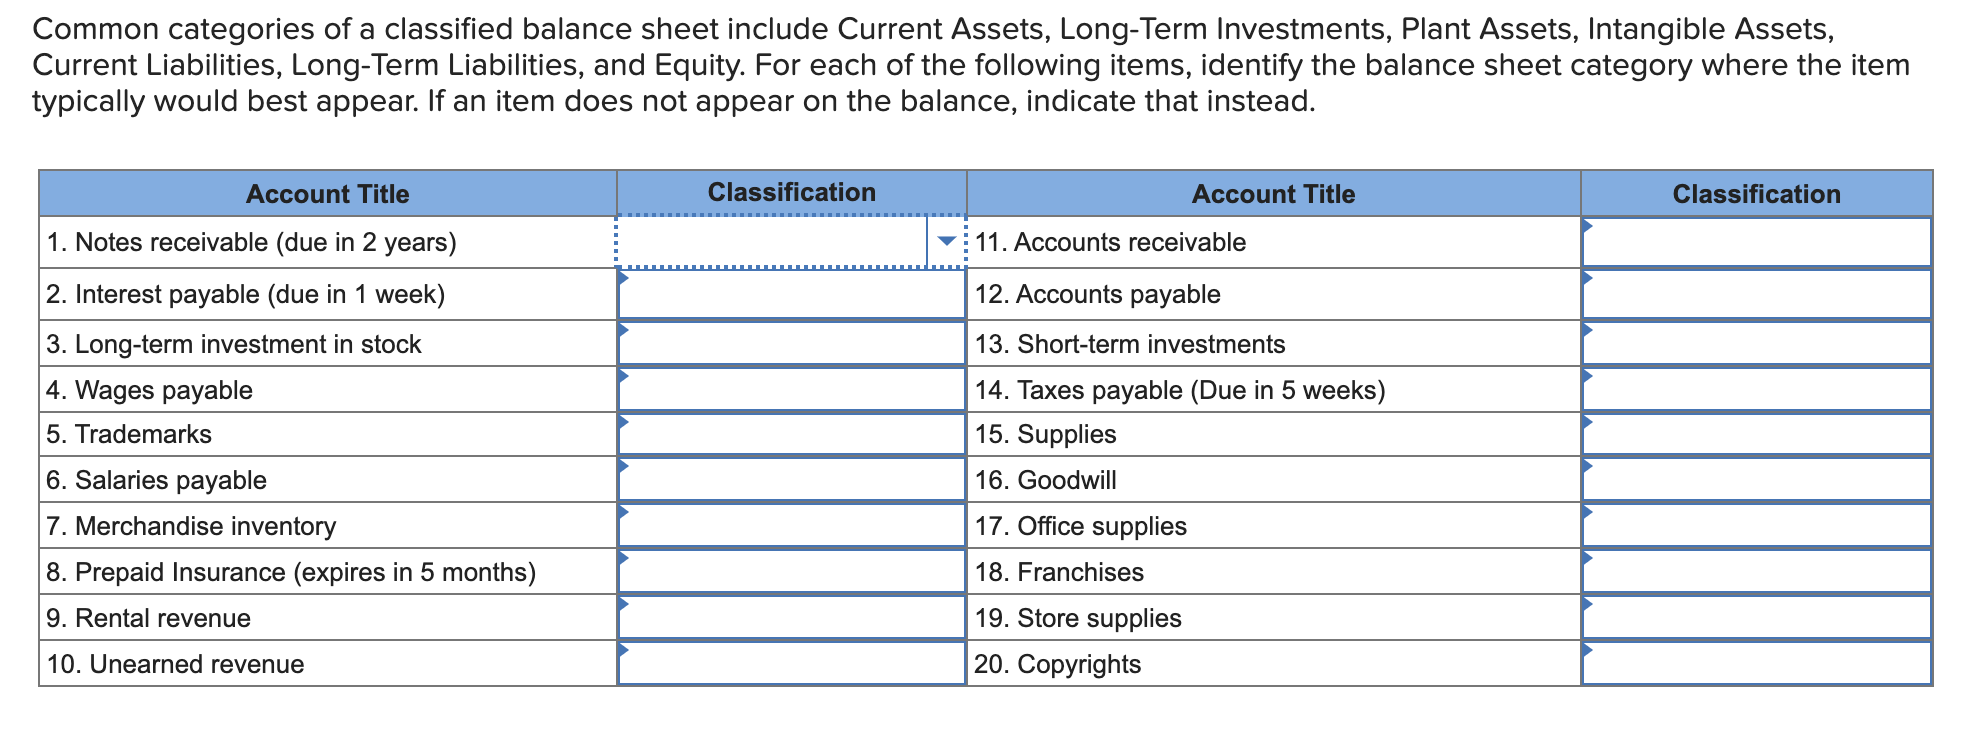This screenshot has height=730, width=1971.
Task: Open the classification field for Copyrights
Action: click(1755, 662)
